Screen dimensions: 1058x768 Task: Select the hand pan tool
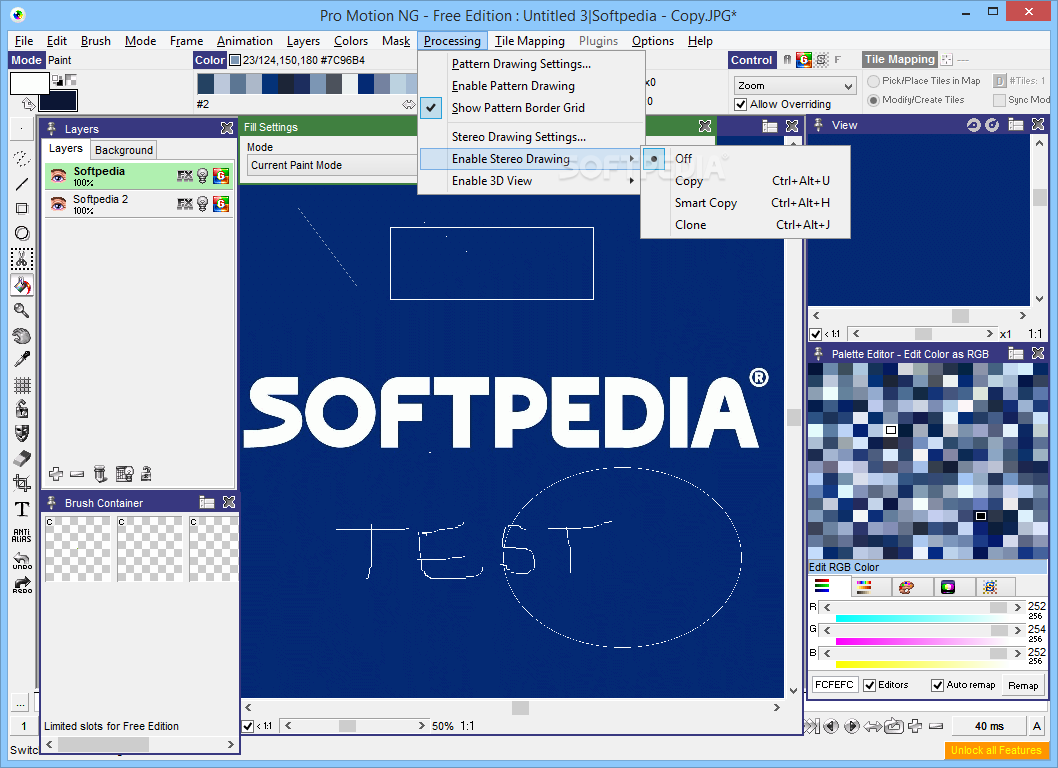tap(22, 335)
